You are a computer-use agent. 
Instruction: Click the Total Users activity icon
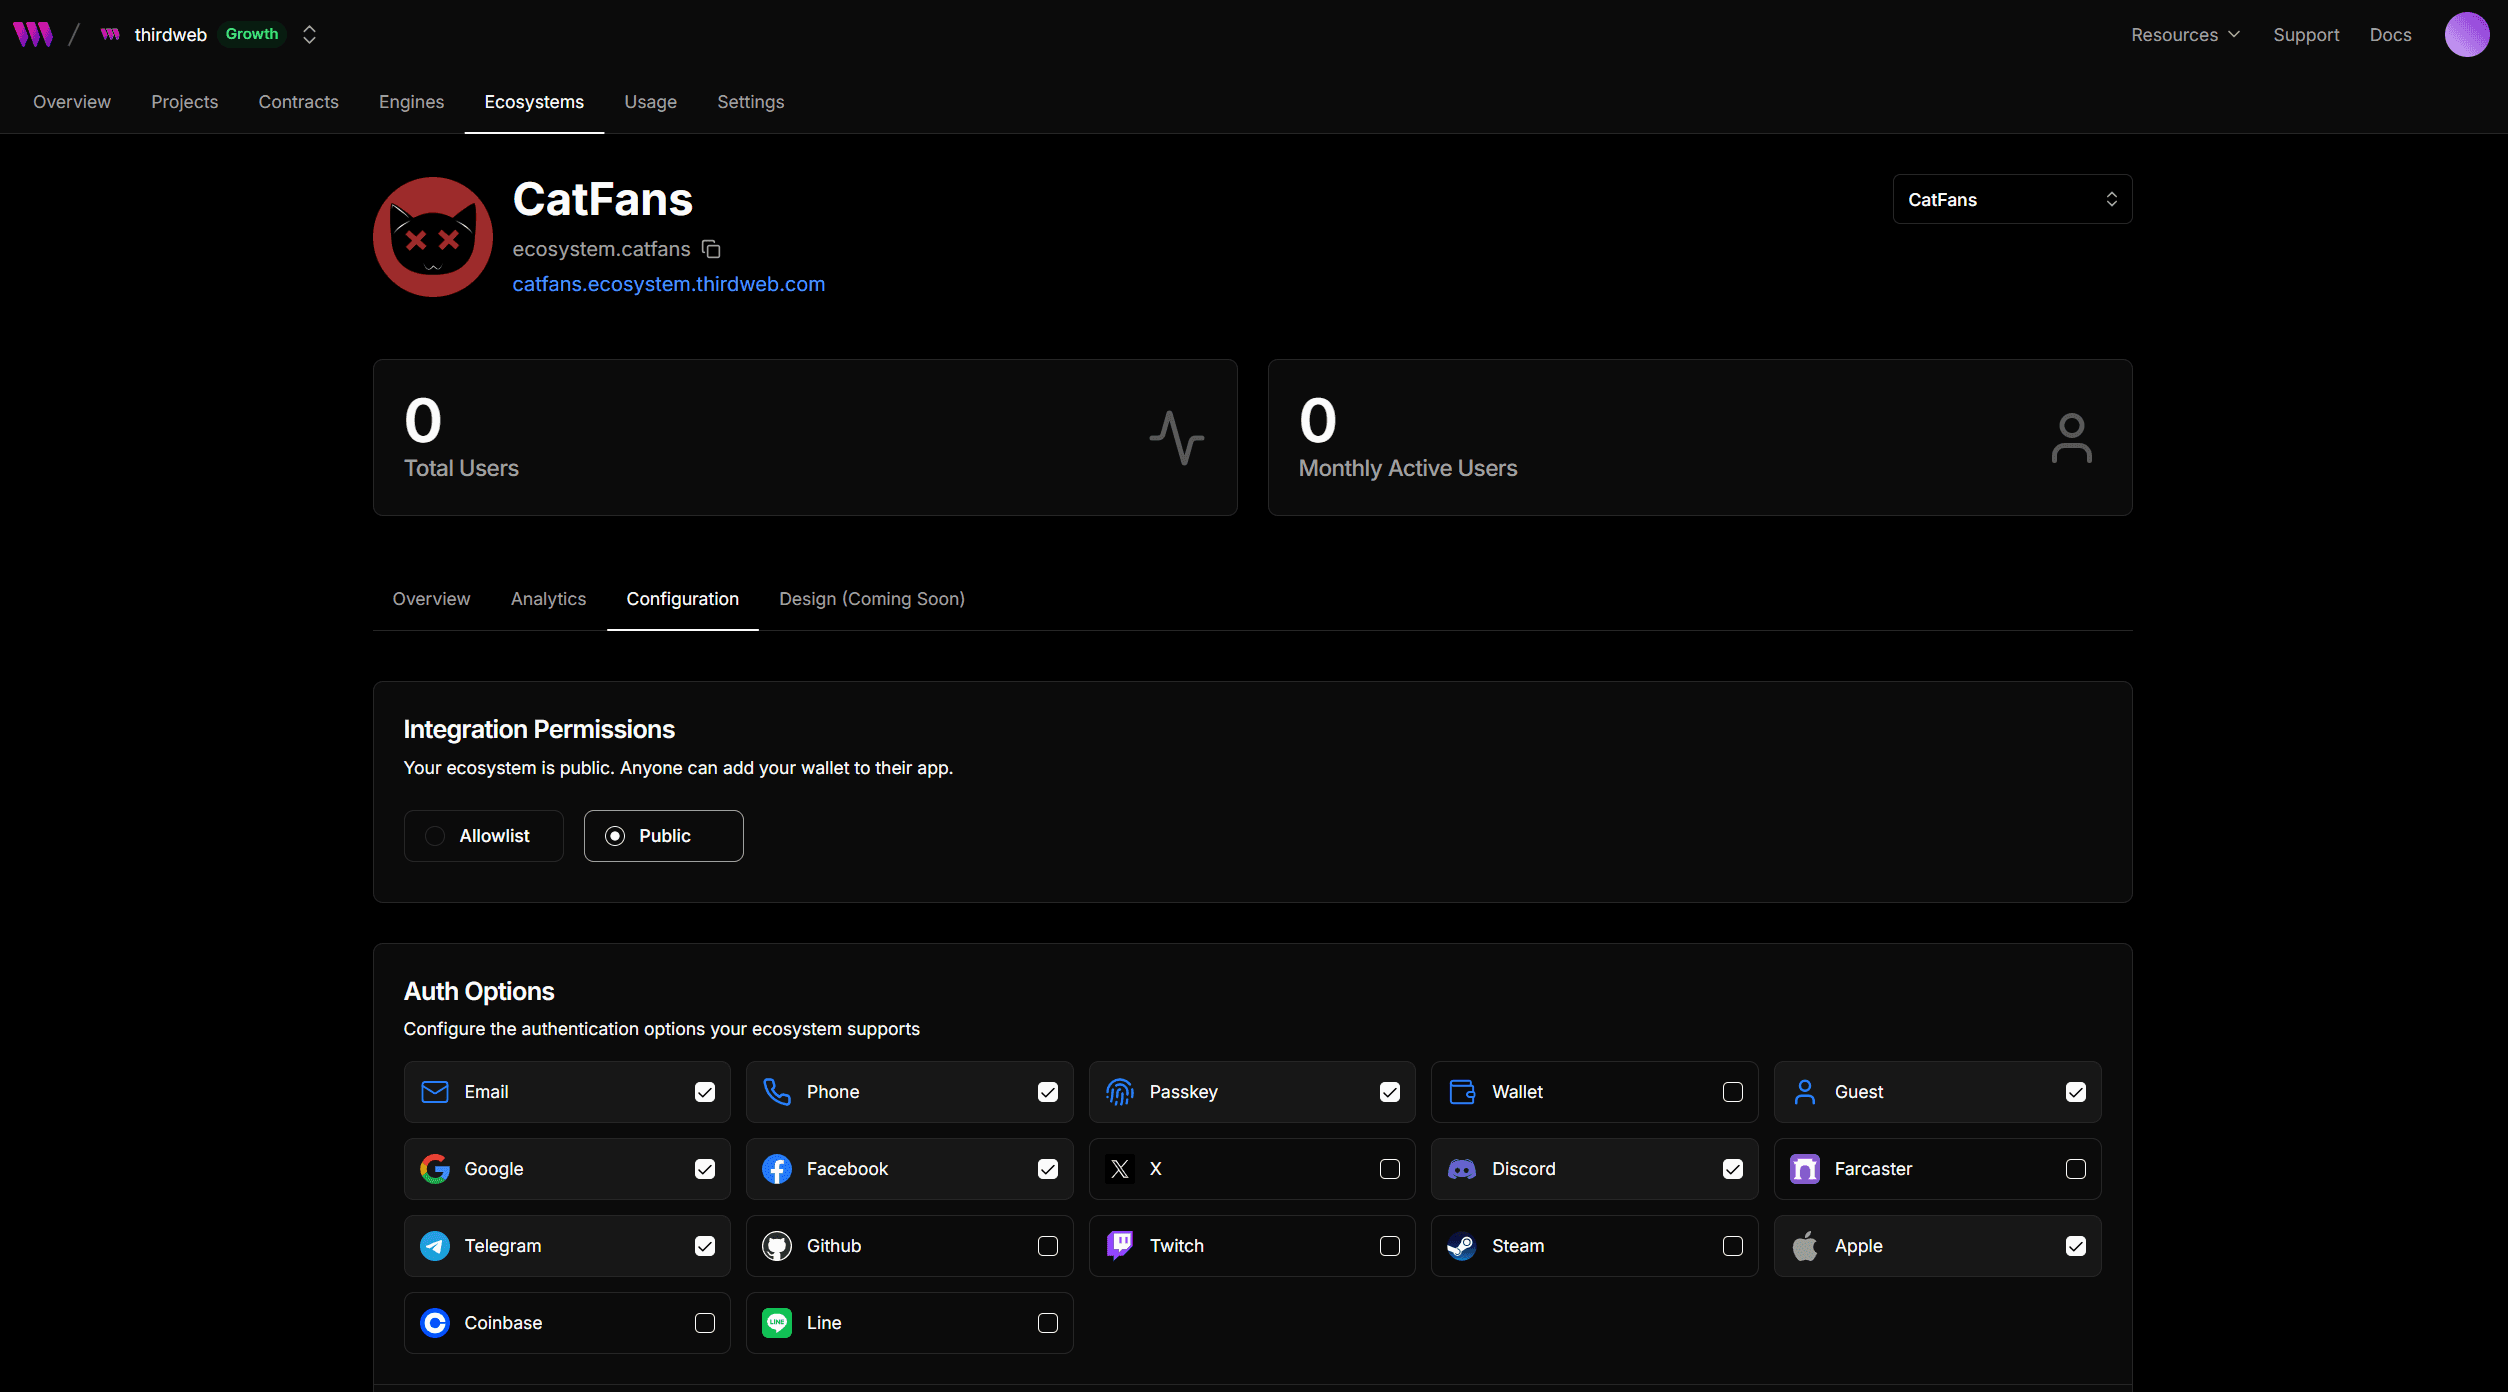[x=1176, y=438]
